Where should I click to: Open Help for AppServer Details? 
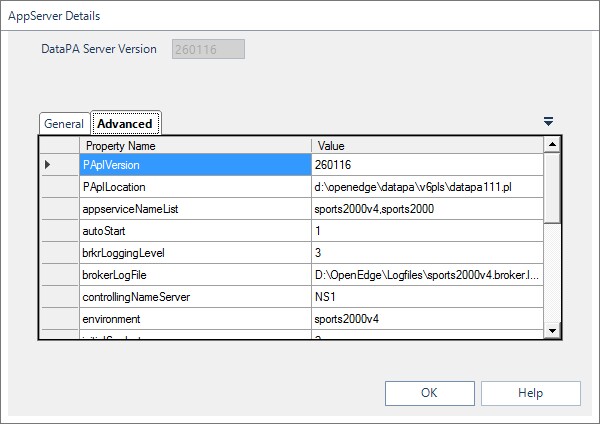tap(530, 393)
